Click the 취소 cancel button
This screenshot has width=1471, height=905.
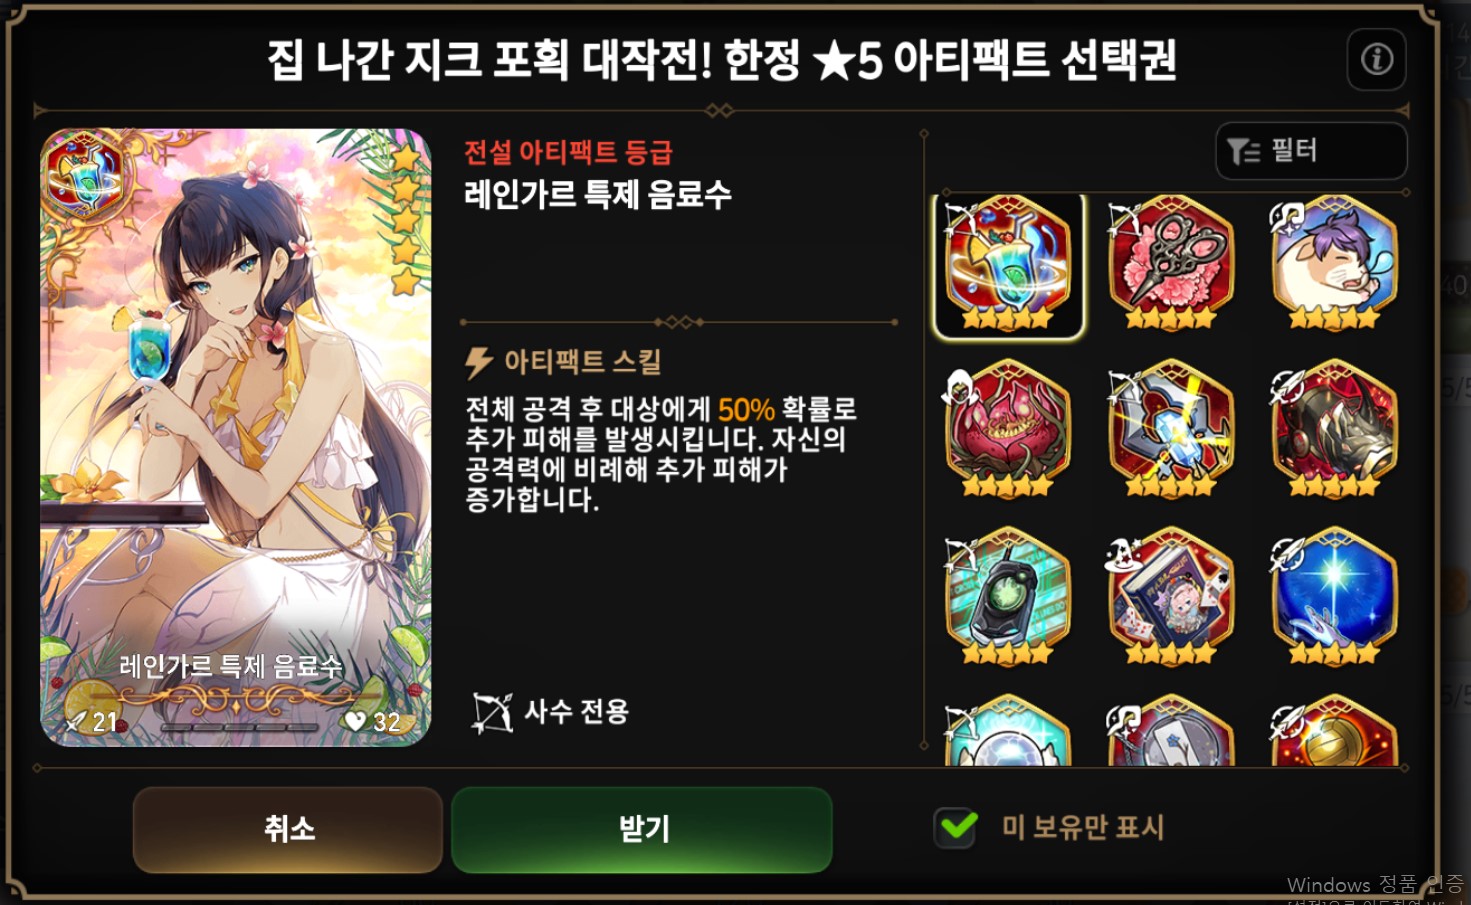pos(288,829)
